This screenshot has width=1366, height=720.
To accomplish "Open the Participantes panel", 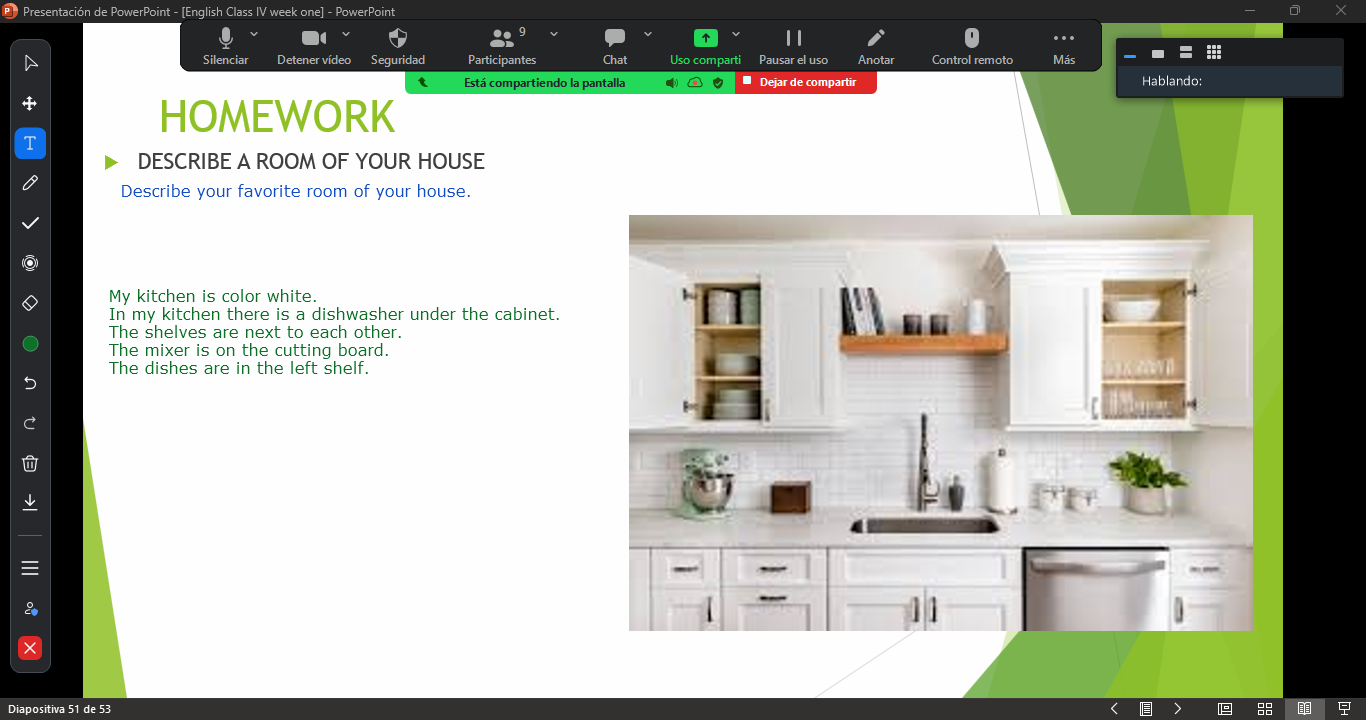I will pos(502,46).
